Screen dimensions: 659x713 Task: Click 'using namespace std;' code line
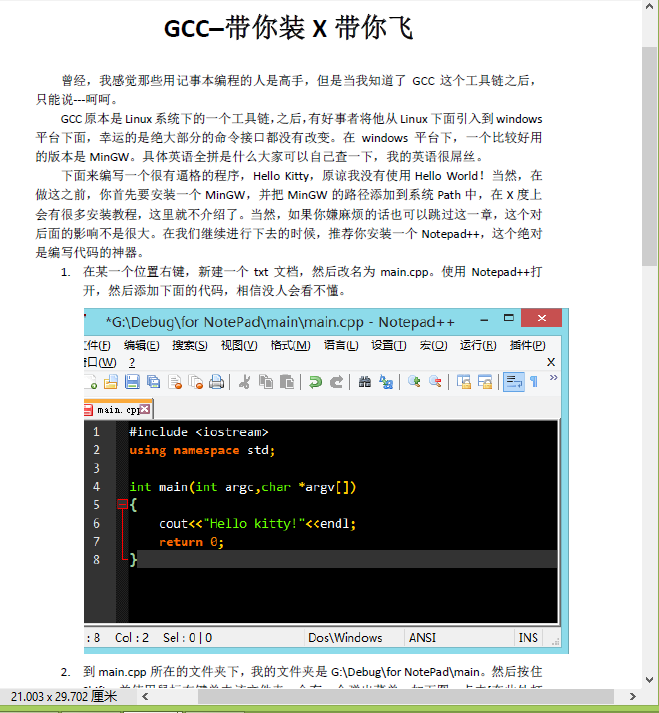[202, 450]
